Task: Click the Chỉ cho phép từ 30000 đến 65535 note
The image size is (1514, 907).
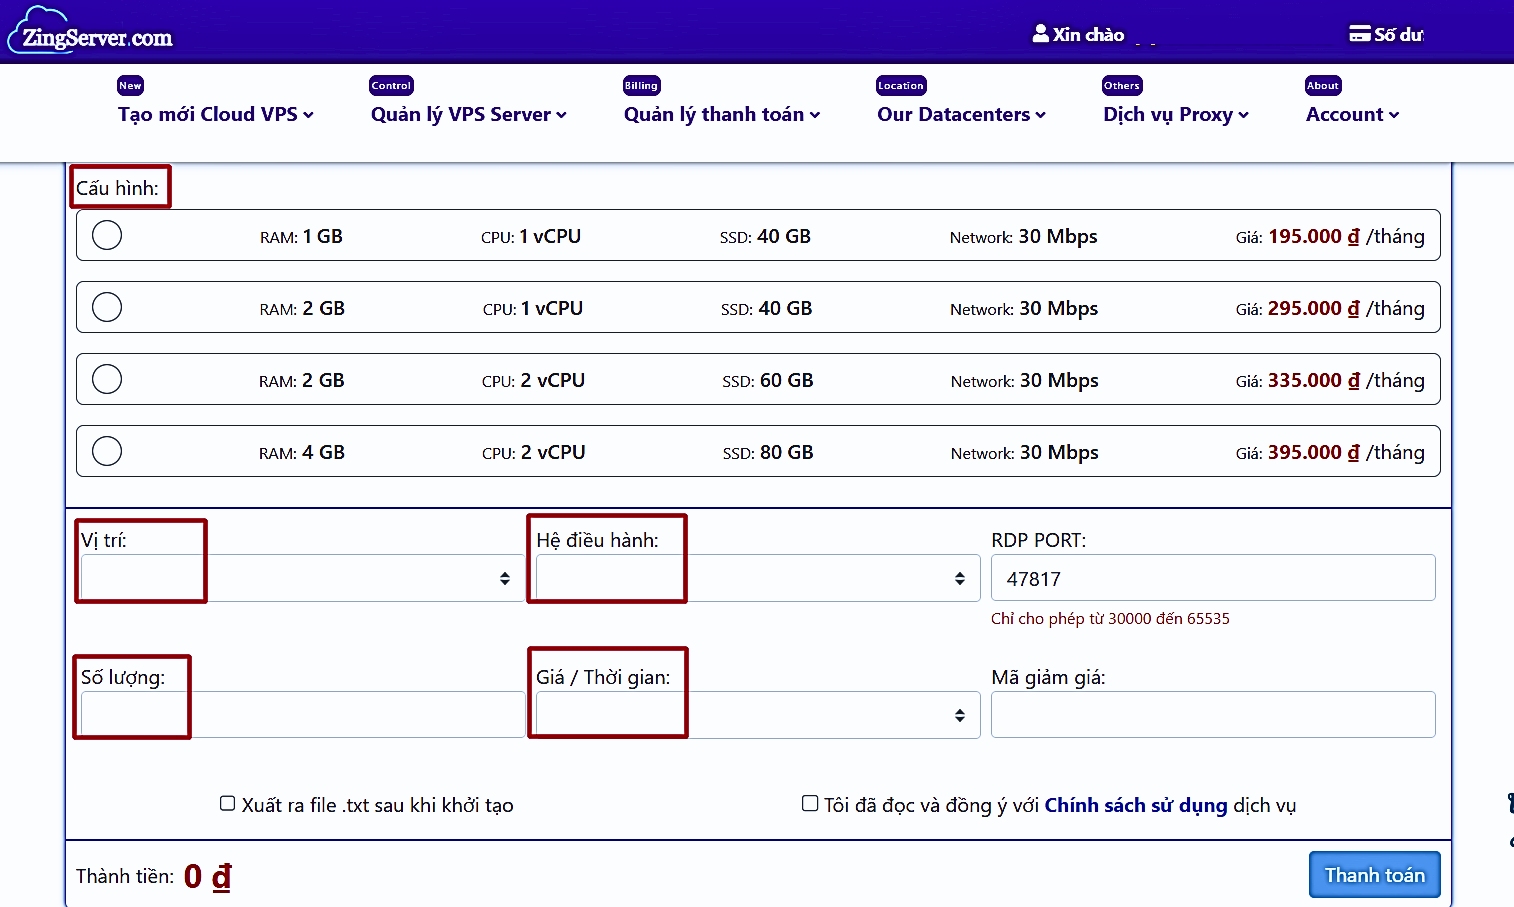Action: pos(1110,619)
